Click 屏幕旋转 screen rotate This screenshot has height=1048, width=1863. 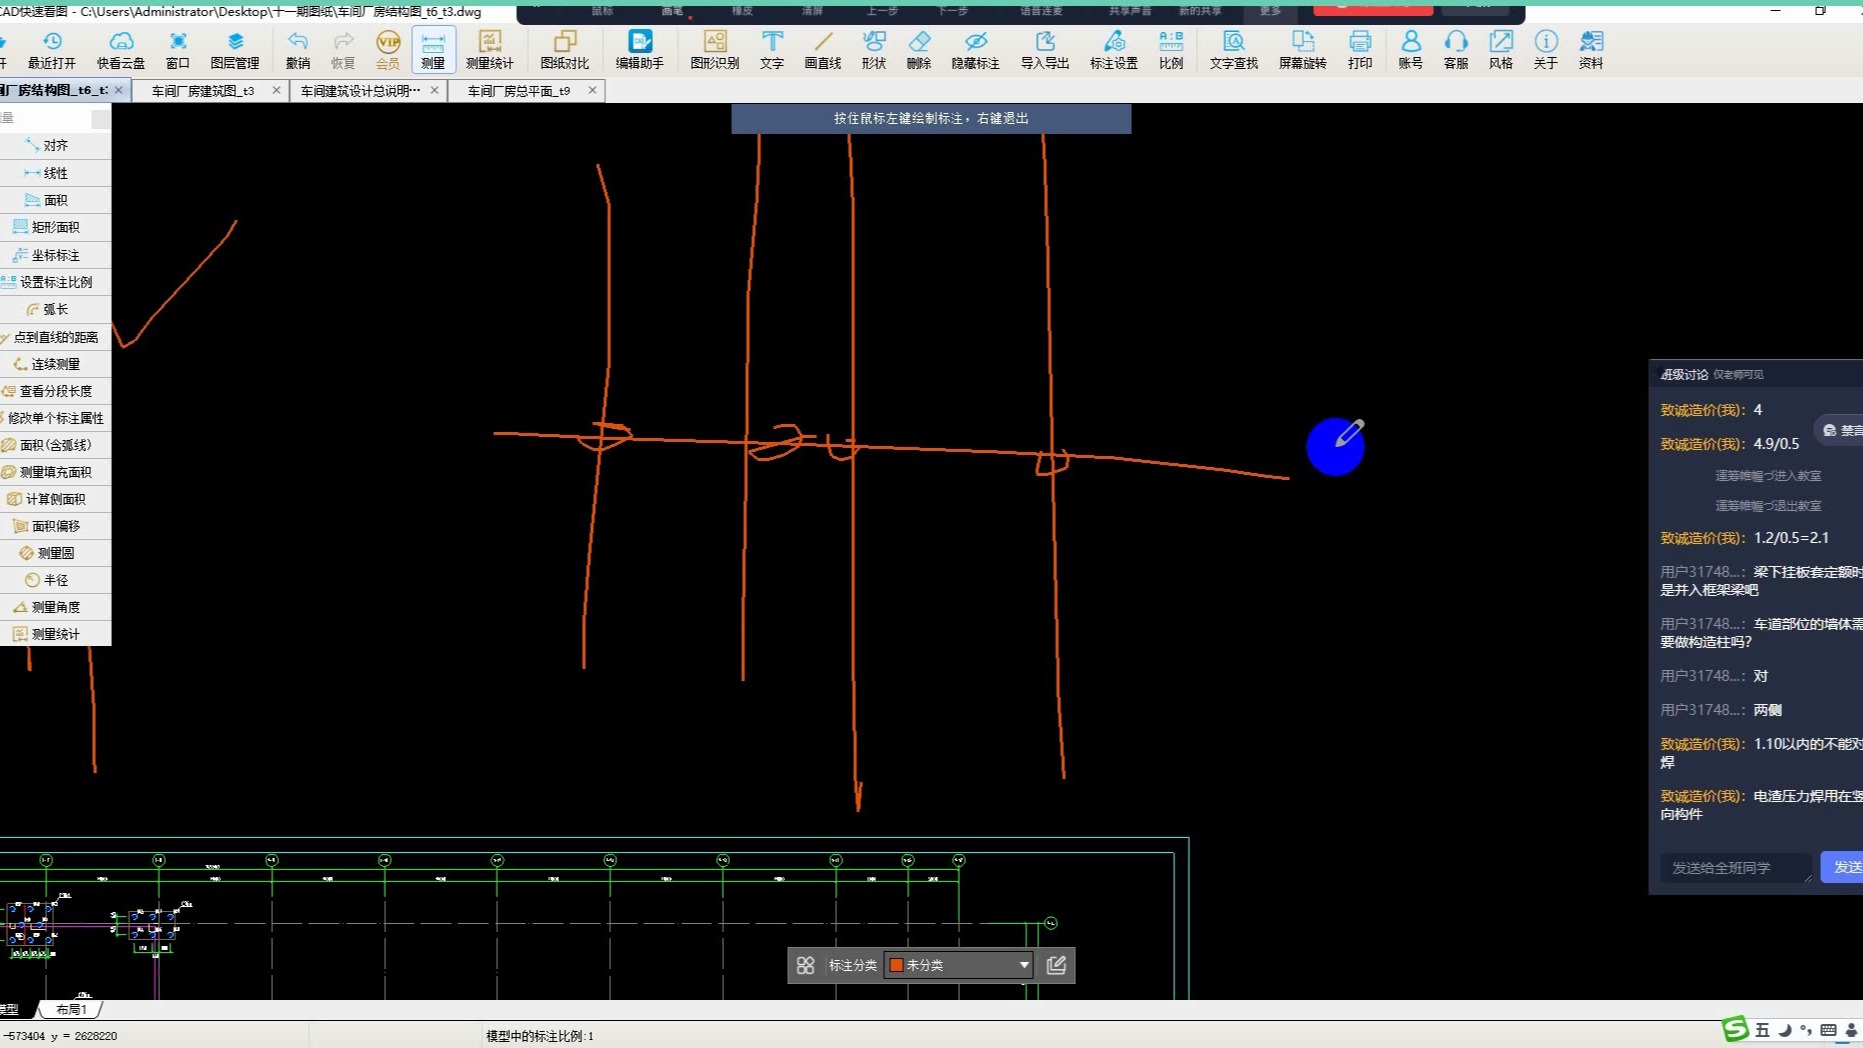[1303, 50]
